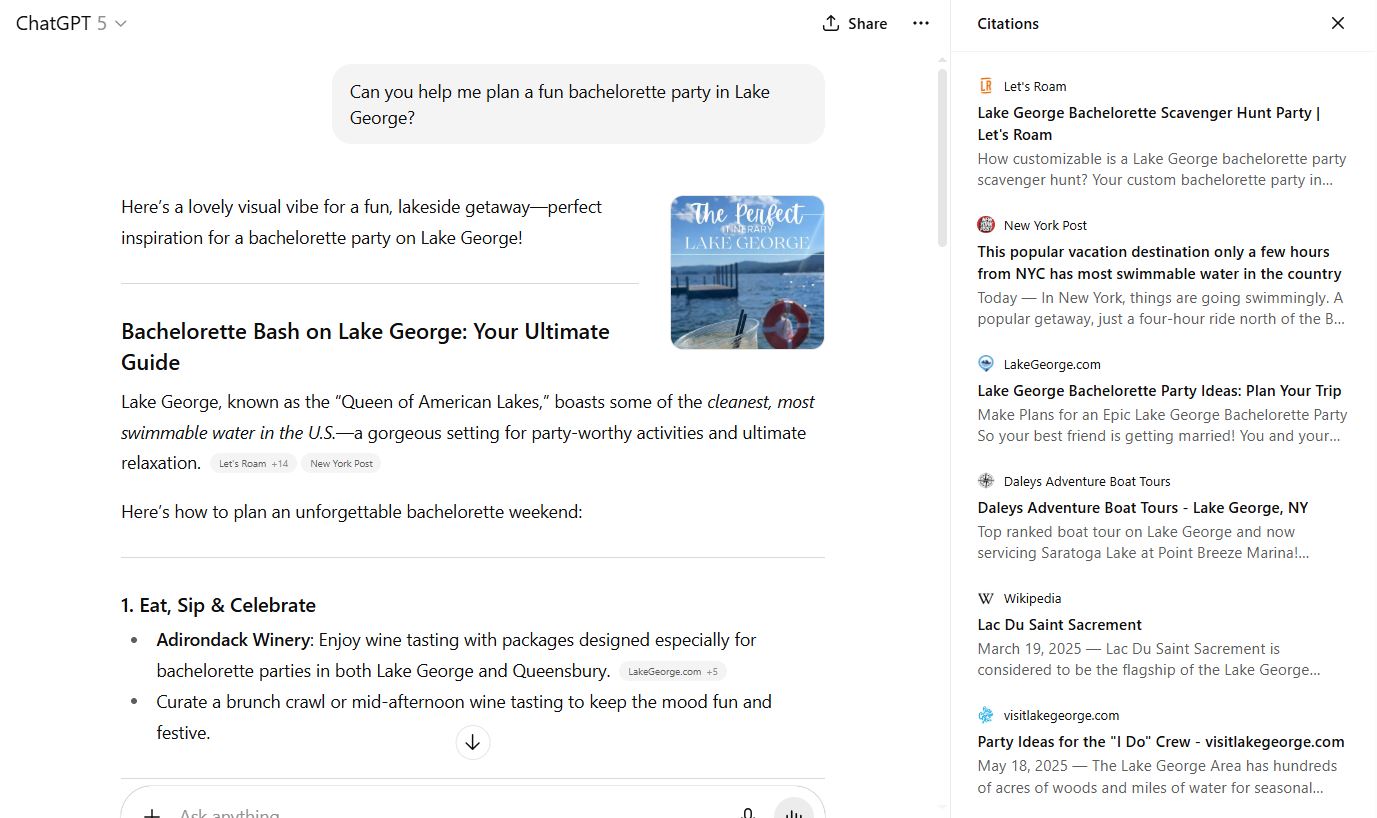Click the LakeGeorge.com source name in Citations
The height and width of the screenshot is (818, 1377).
(1052, 364)
